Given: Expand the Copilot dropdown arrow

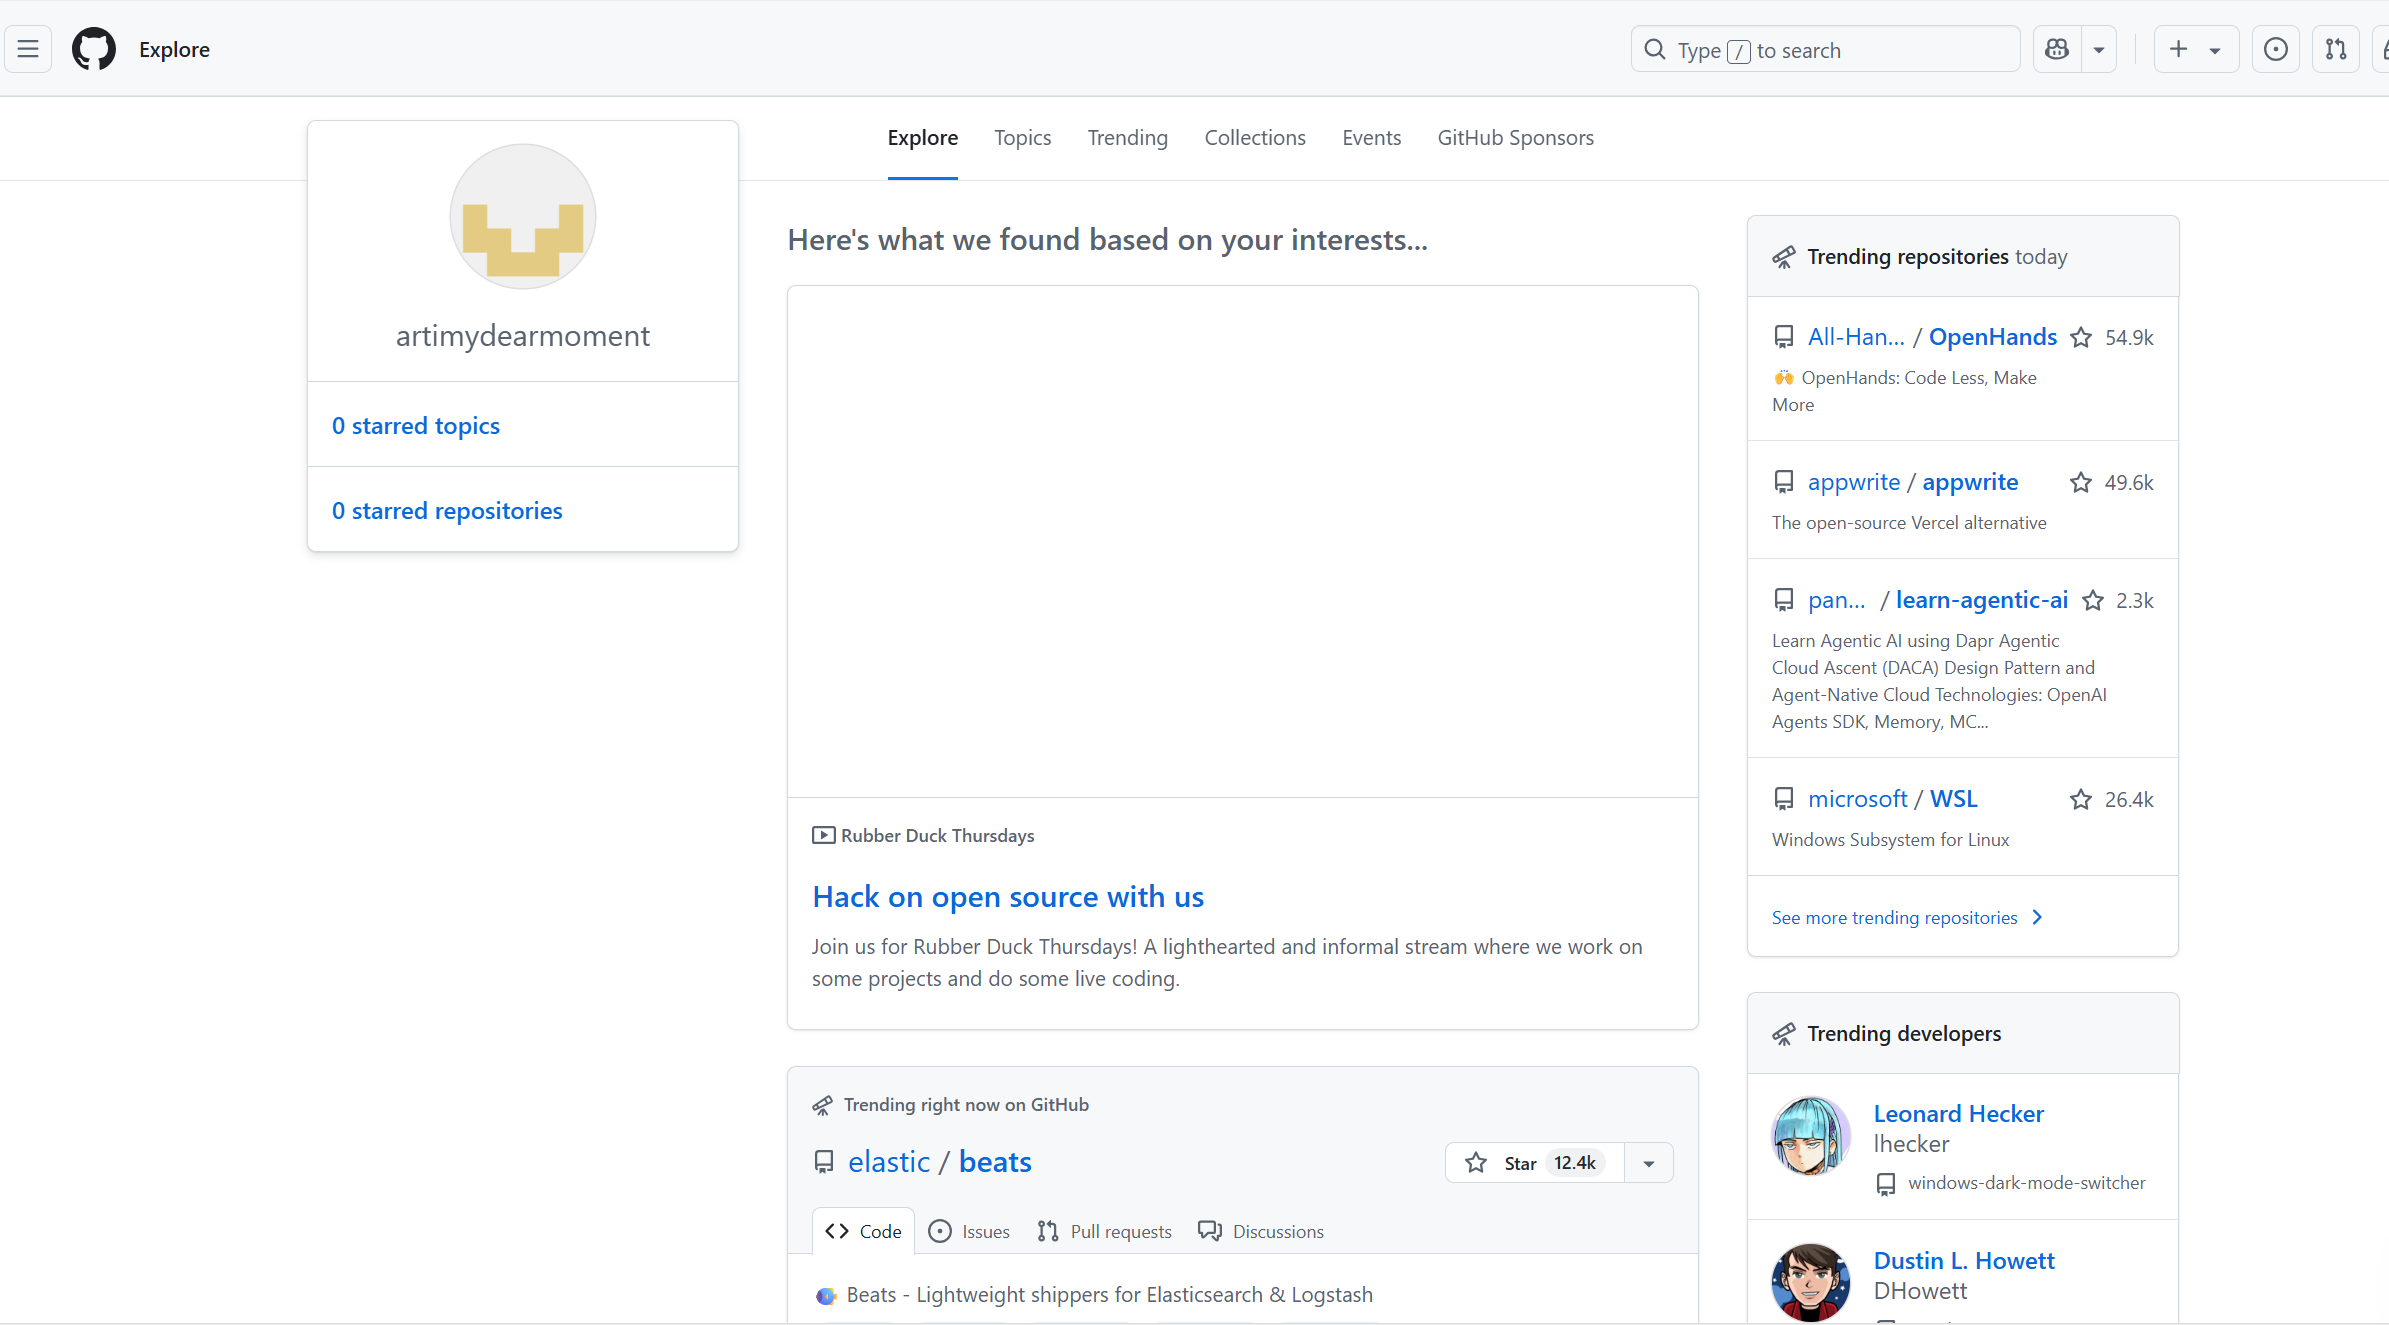Looking at the screenshot, I should 2099,49.
